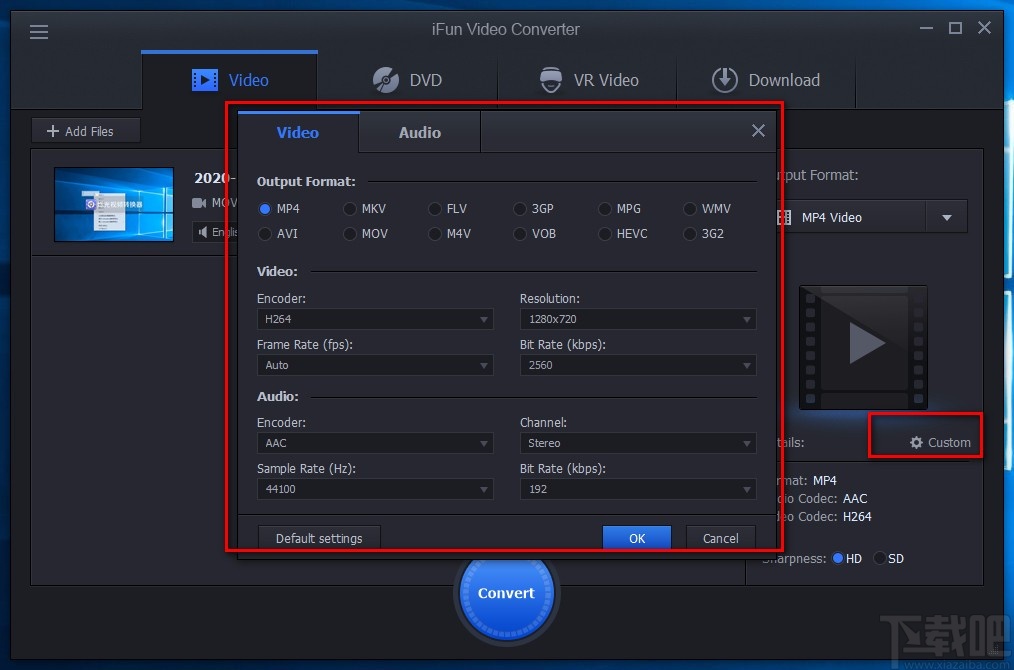This screenshot has width=1014, height=670.
Task: Open audio Encoder AAC dropdown
Action: [x=375, y=443]
